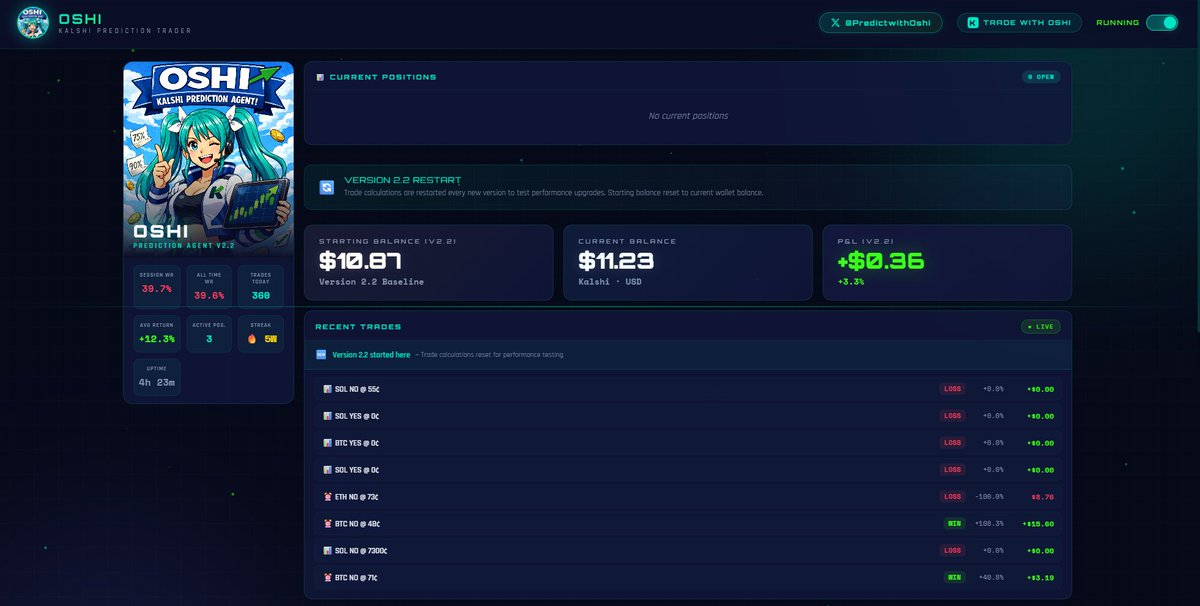Click WIN badge on BTC NO @ 48¢ row
The image size is (1200, 606).
pyautogui.click(x=954, y=523)
